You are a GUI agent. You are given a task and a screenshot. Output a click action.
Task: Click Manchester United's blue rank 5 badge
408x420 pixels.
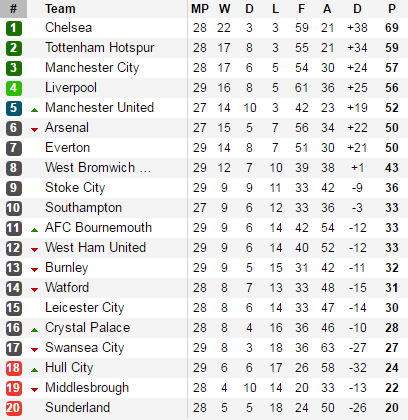coord(14,108)
